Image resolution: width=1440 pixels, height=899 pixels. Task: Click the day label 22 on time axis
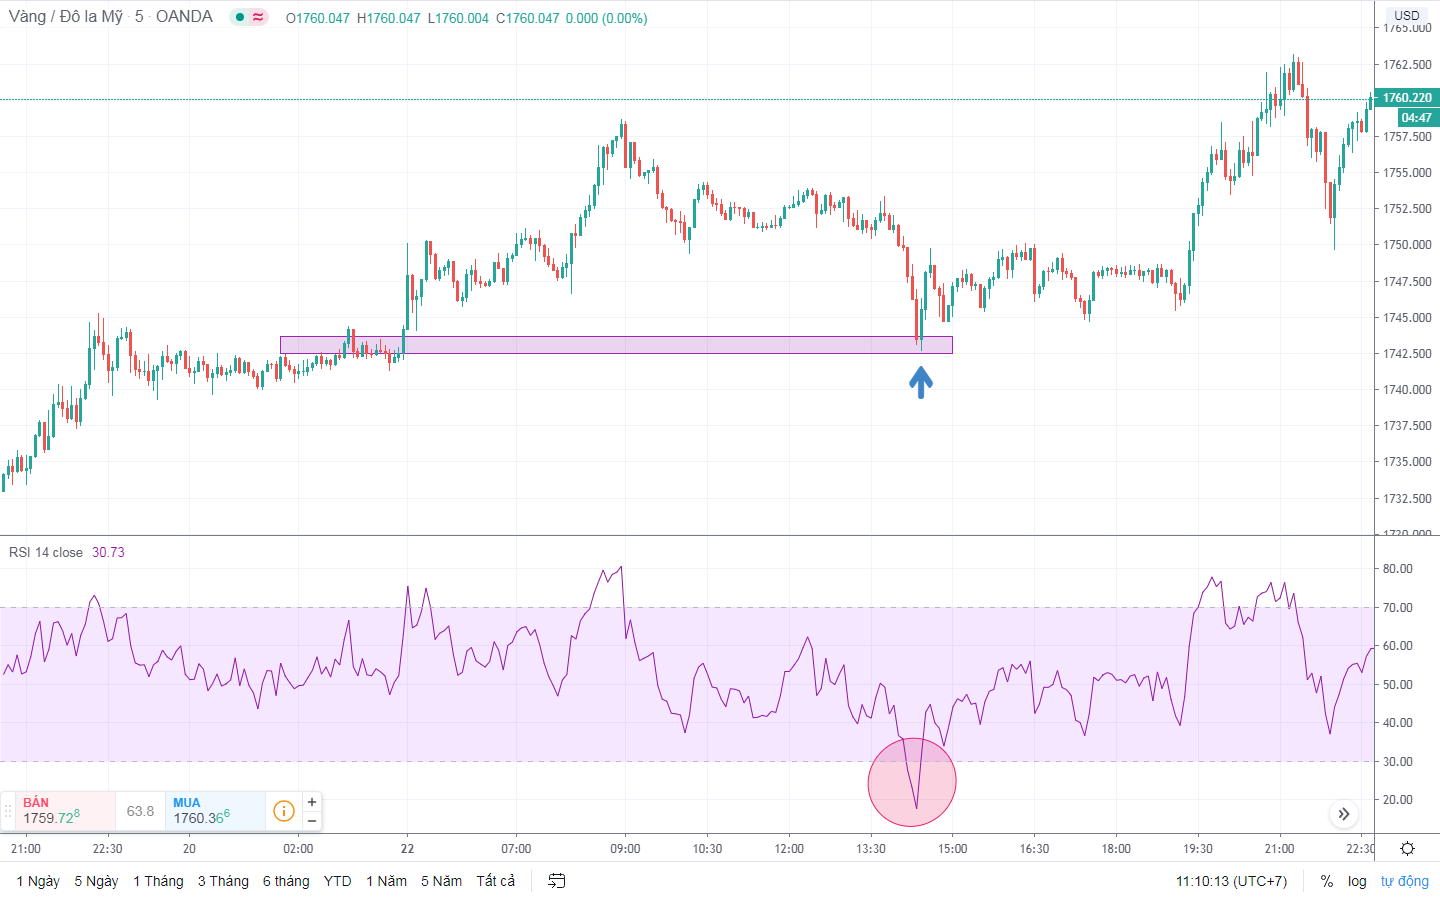click(407, 849)
